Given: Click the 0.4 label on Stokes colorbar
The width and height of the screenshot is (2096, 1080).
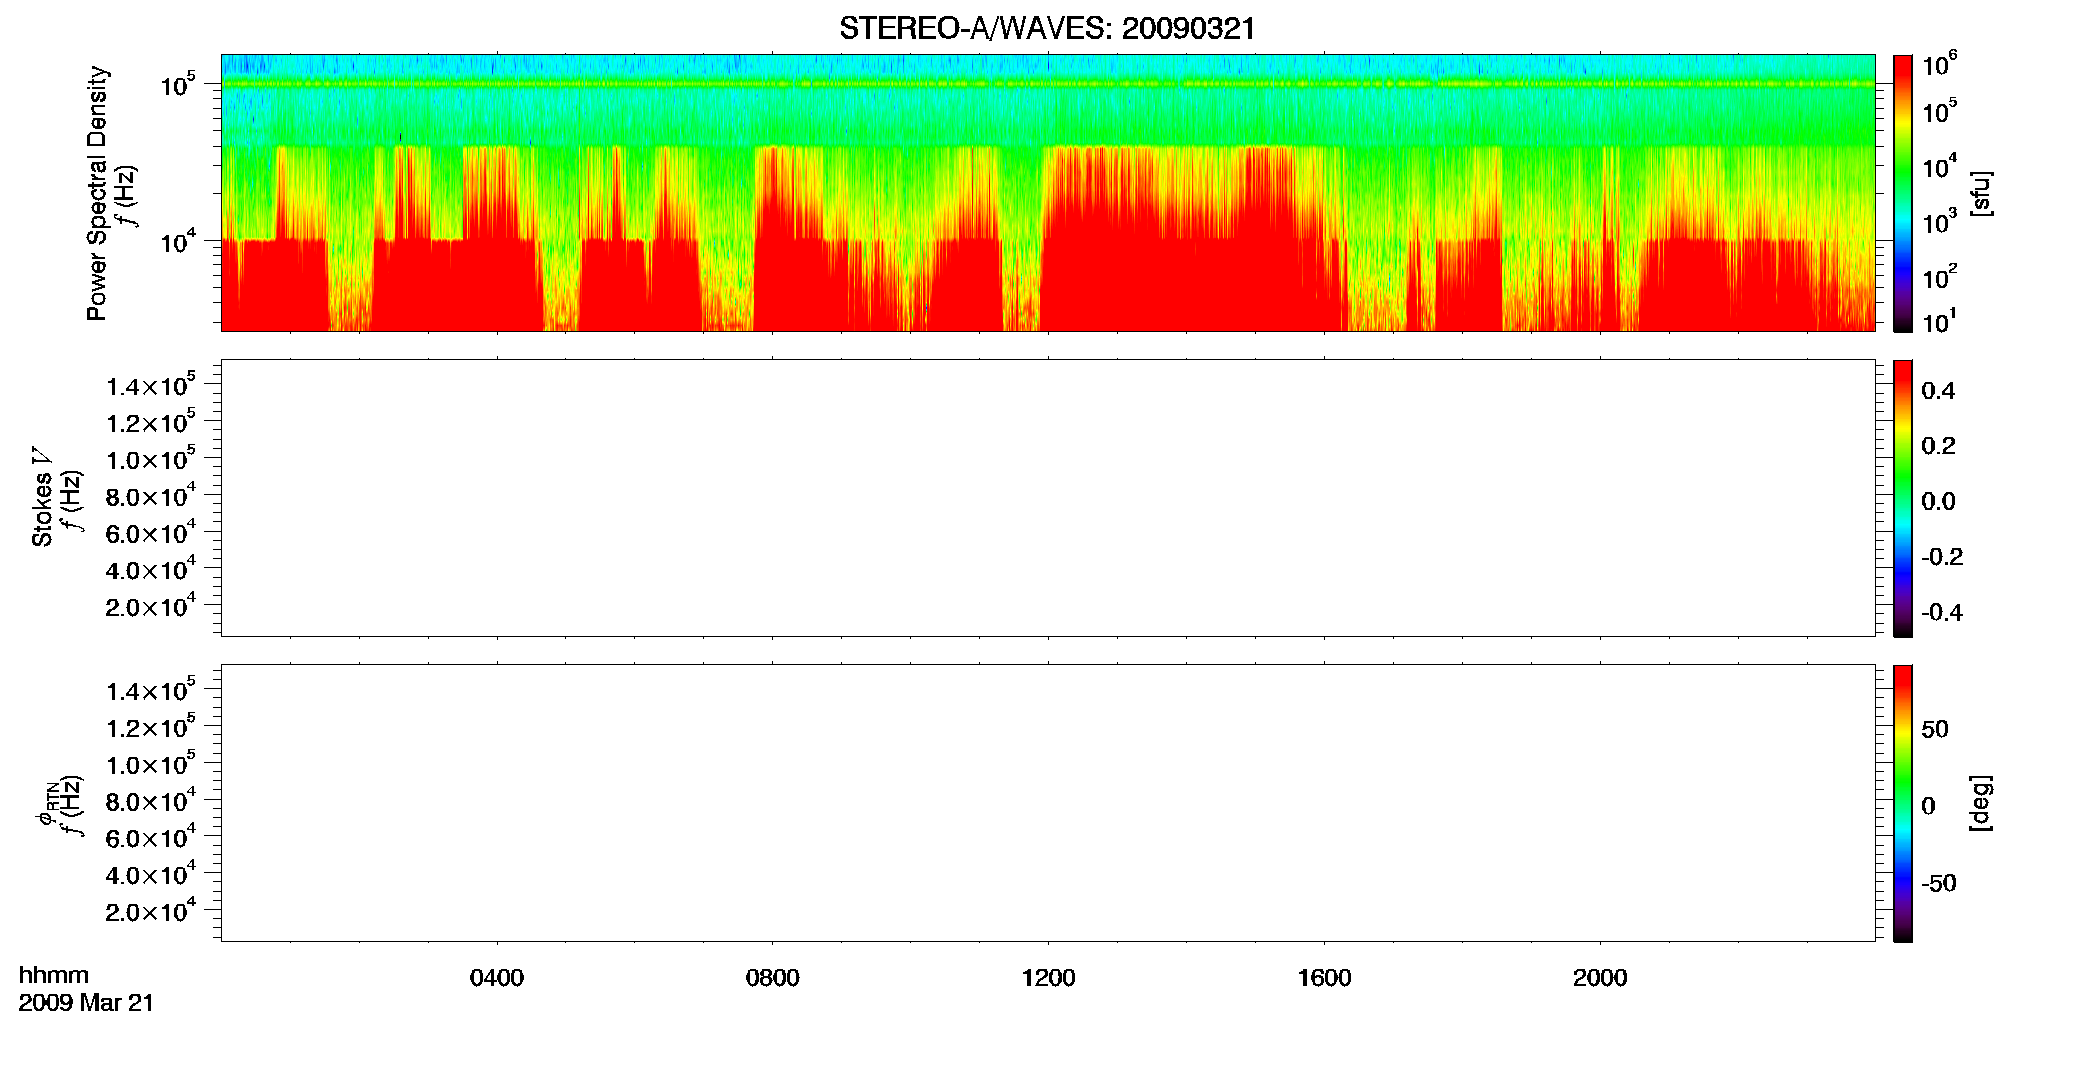Looking at the screenshot, I should click(x=1938, y=391).
